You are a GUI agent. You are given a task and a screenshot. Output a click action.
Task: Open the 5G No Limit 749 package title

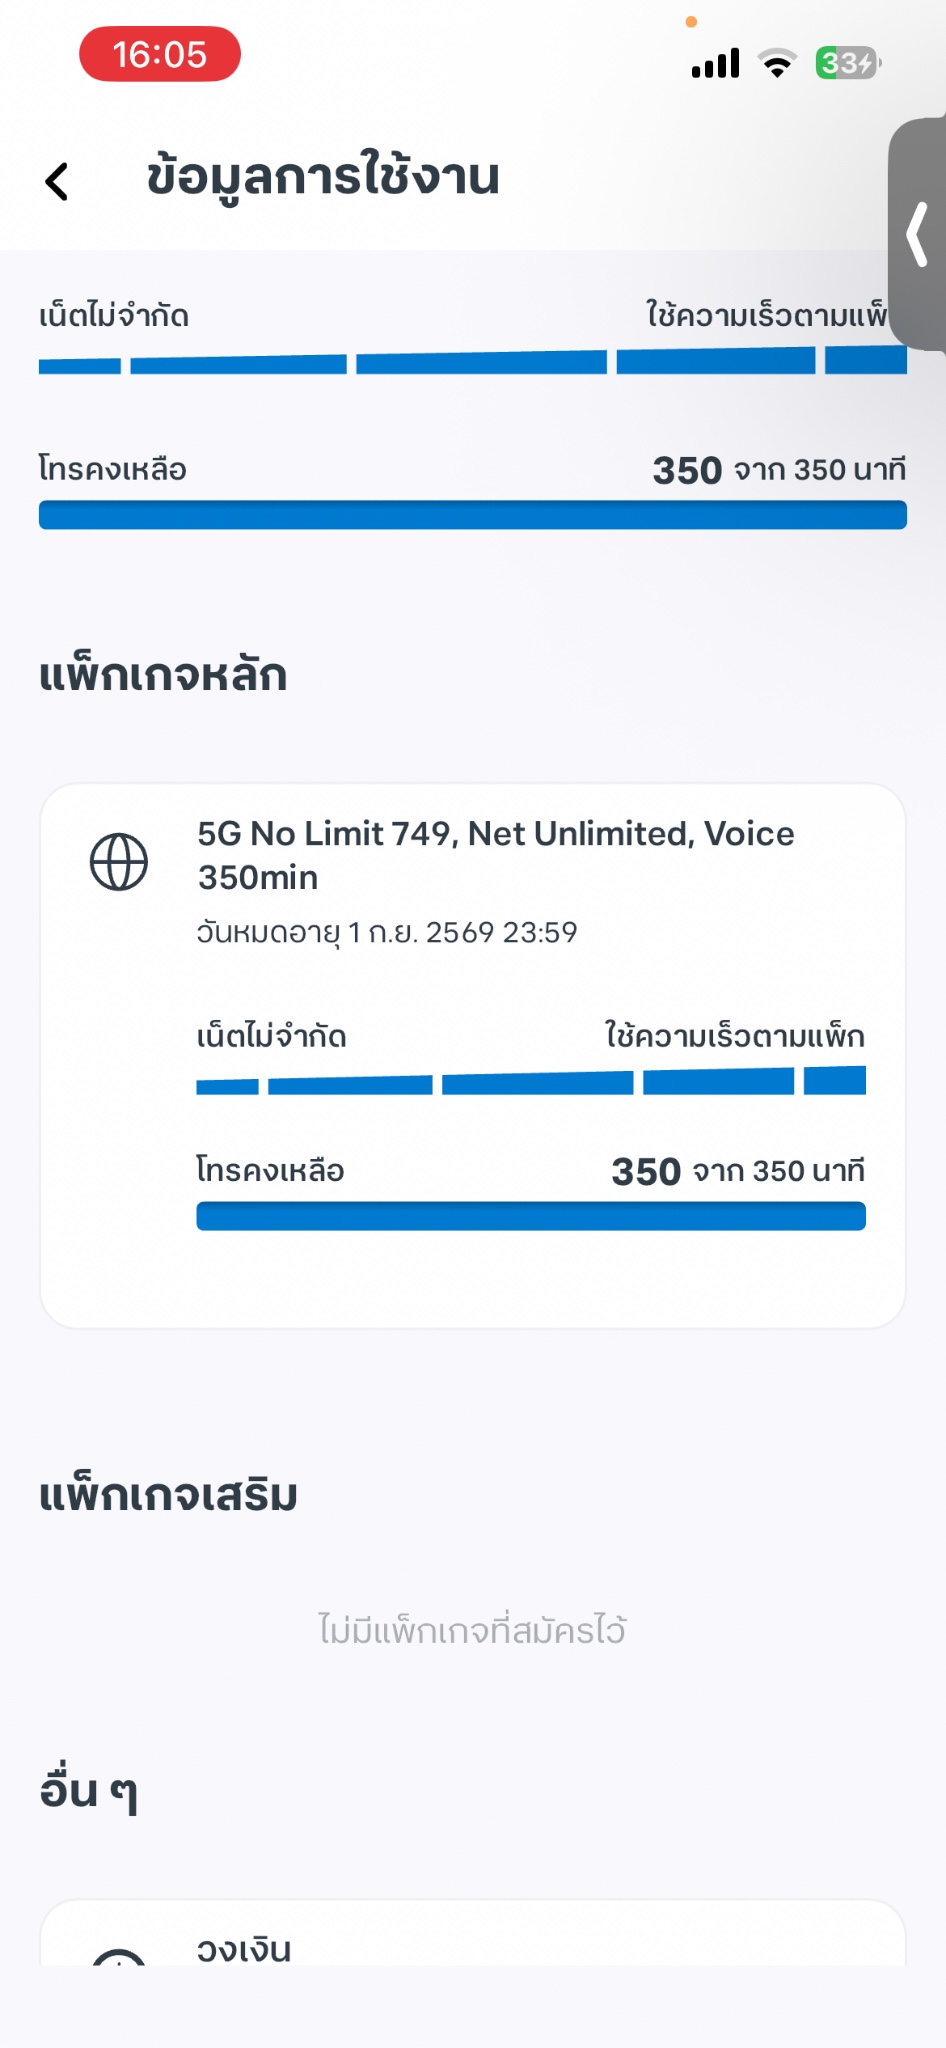(x=496, y=855)
